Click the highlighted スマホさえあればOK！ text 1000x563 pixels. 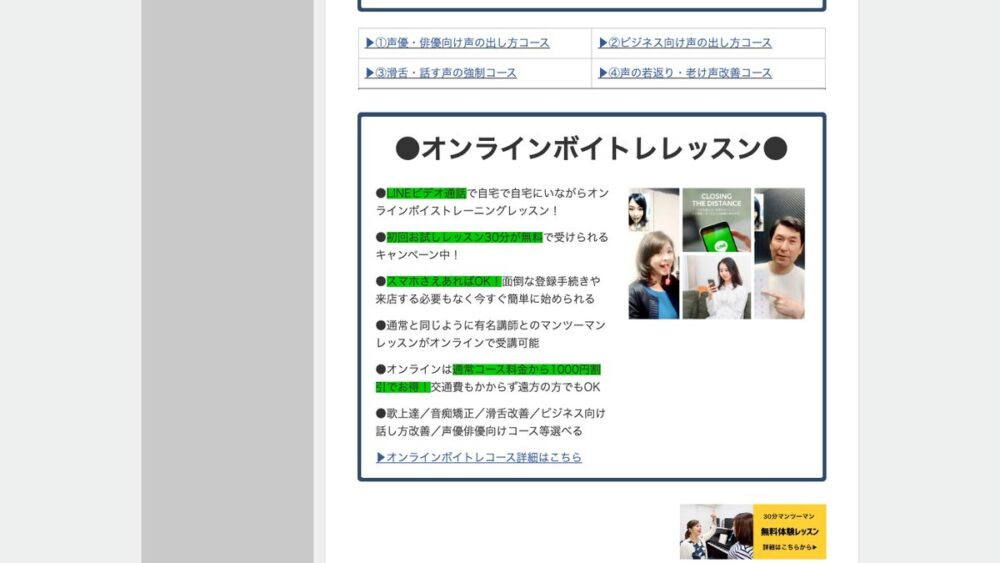point(444,281)
